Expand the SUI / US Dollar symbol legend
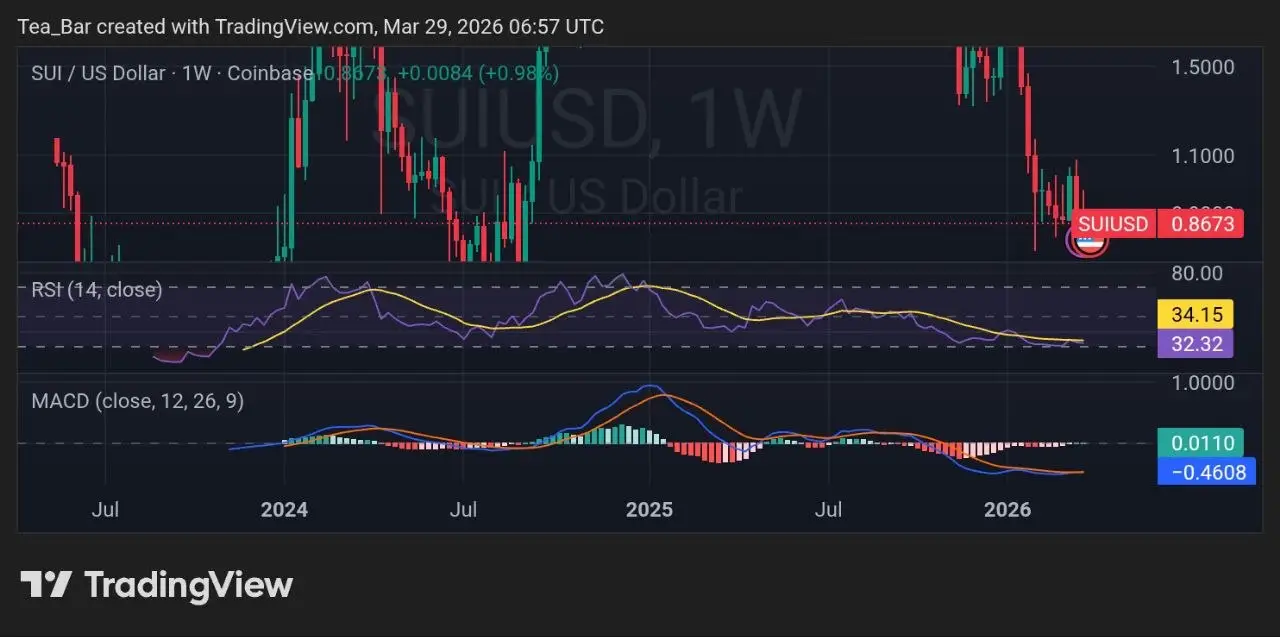 click(96, 73)
